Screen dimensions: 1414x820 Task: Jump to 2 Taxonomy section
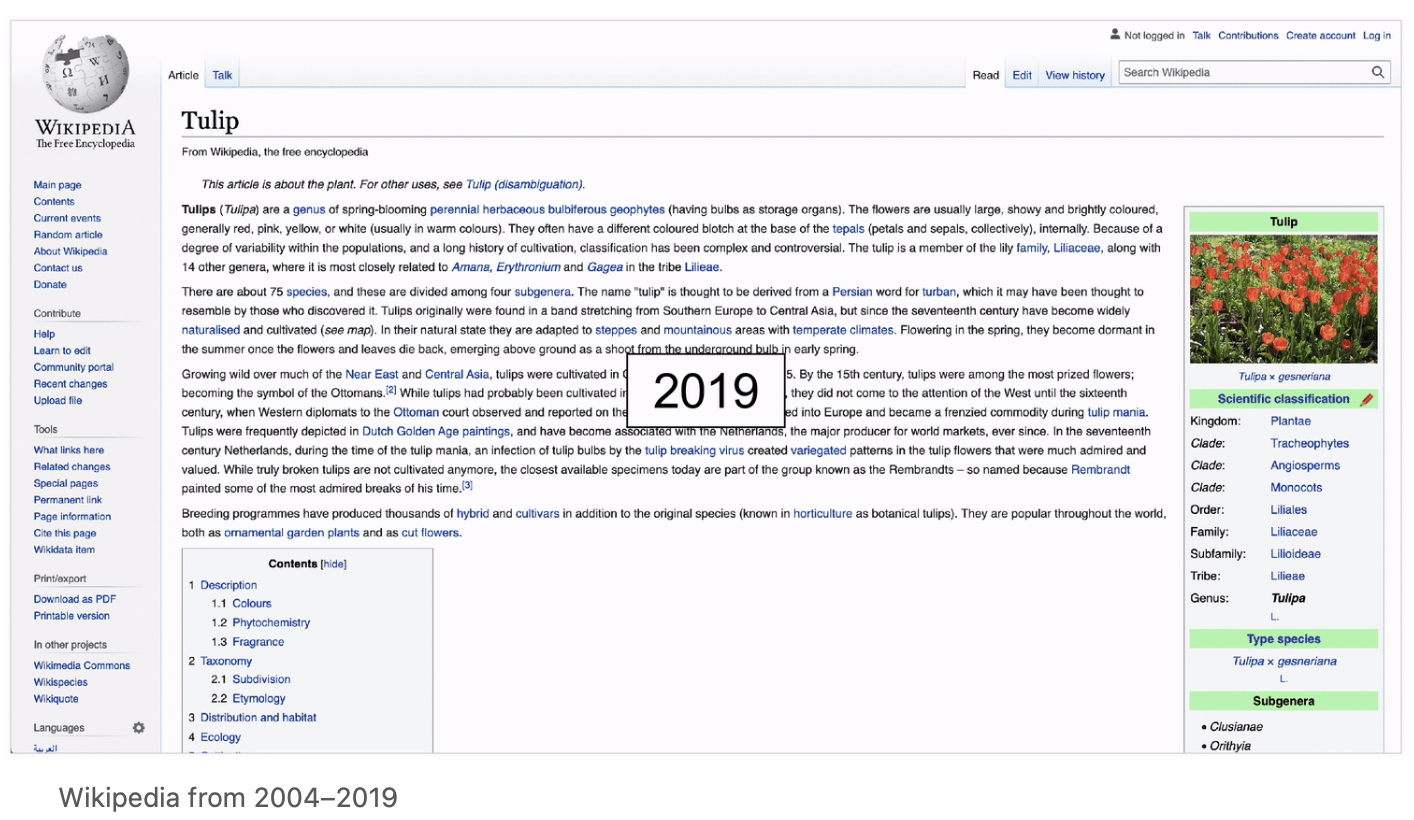click(x=226, y=661)
